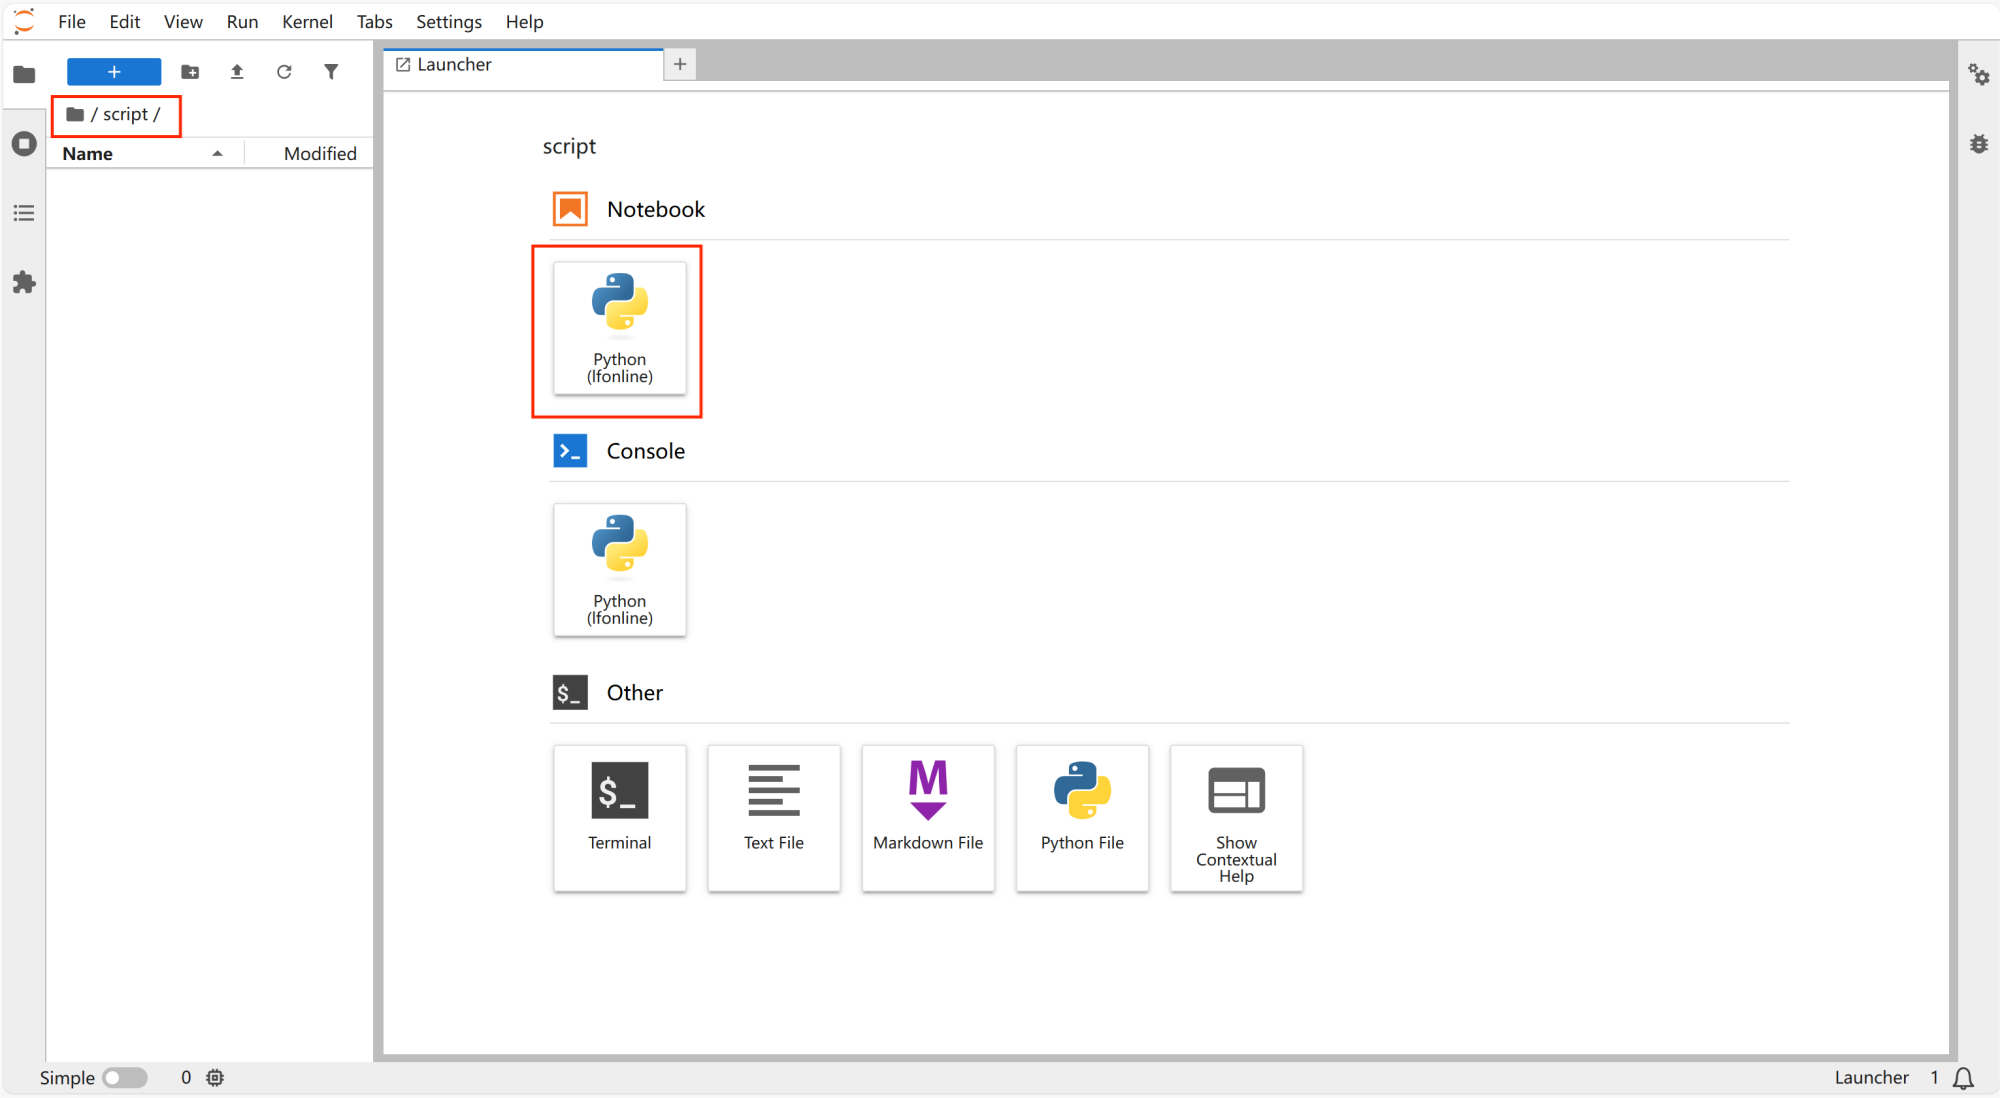2000x1098 pixels.
Task: Open the Settings menu
Action: point(449,22)
